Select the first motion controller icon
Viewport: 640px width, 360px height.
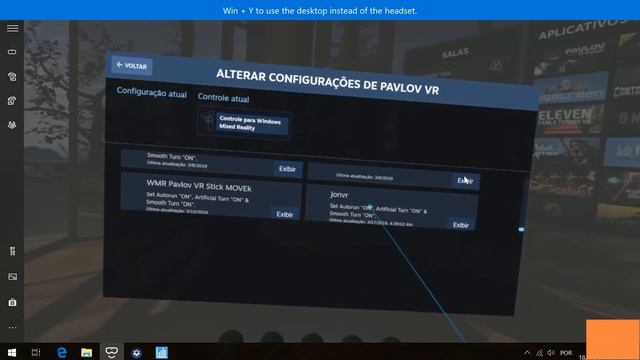(12, 76)
